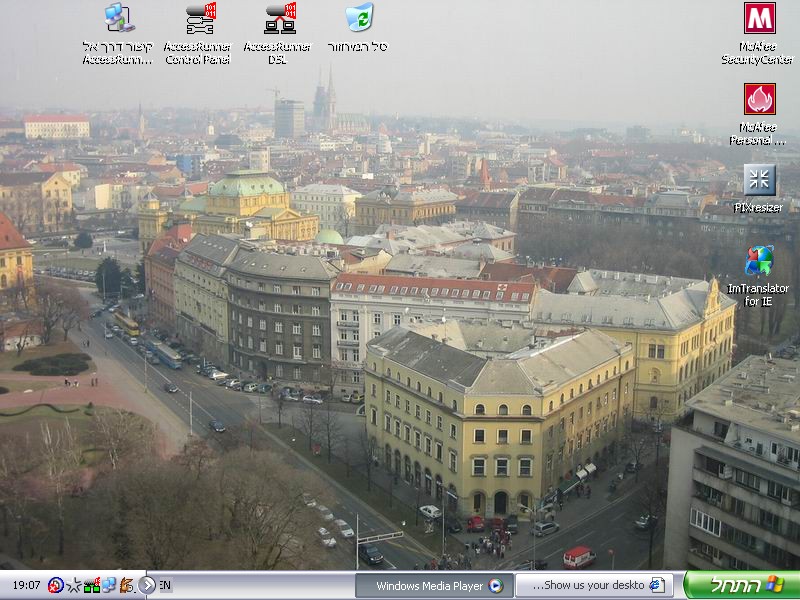Image resolution: width=800 pixels, height=600 pixels.
Task: Click the two-monitors network tray icon
Action: [x=108, y=586]
